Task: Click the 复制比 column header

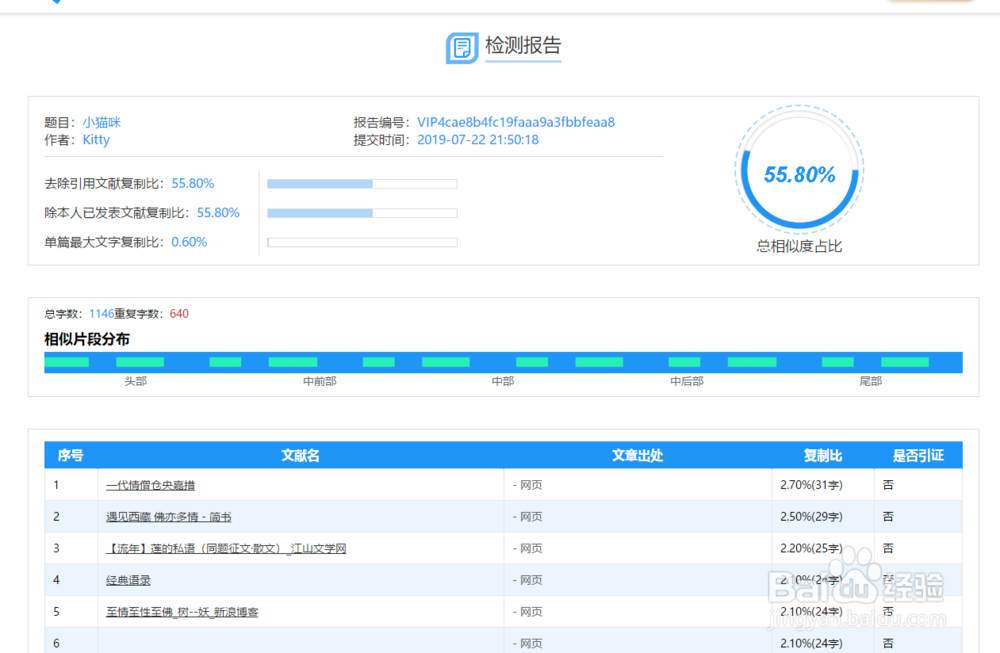Action: pyautogui.click(x=823, y=455)
